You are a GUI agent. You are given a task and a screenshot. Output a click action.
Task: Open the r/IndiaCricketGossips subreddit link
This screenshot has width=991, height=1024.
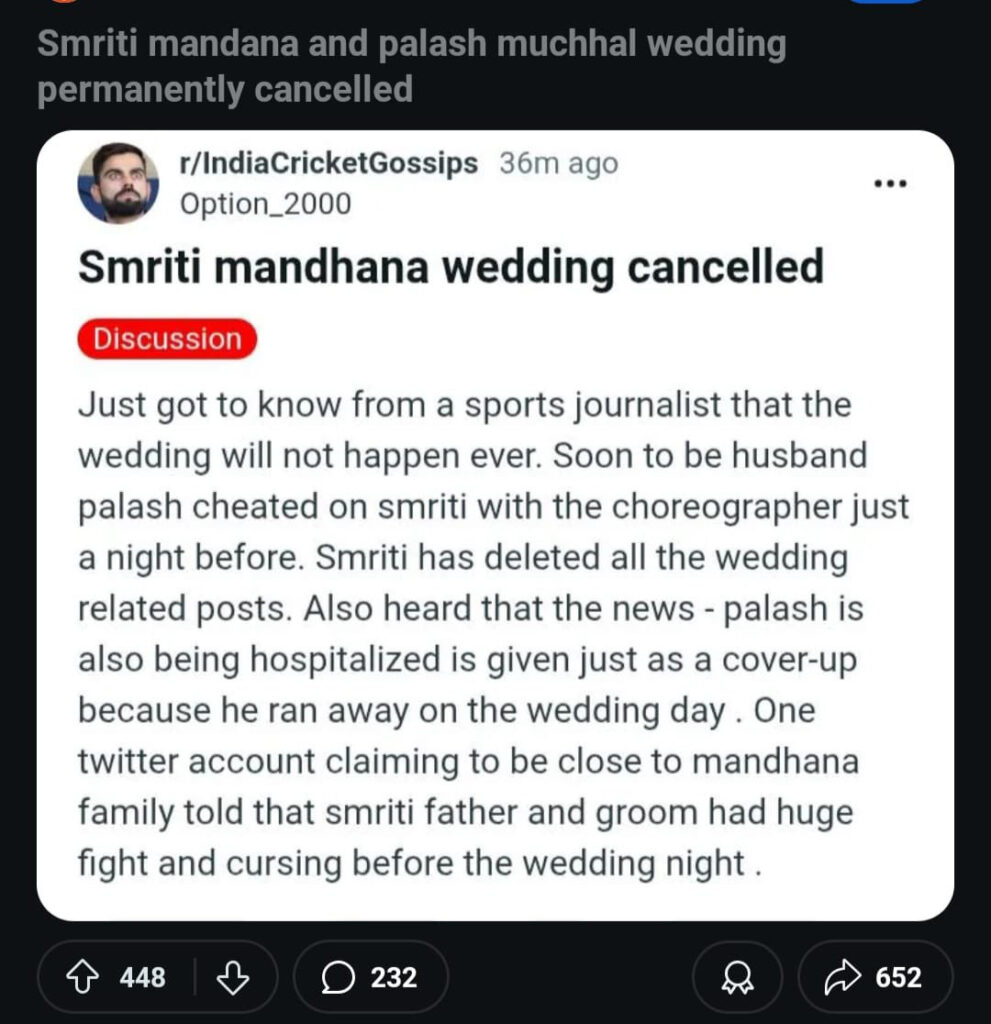(x=328, y=164)
